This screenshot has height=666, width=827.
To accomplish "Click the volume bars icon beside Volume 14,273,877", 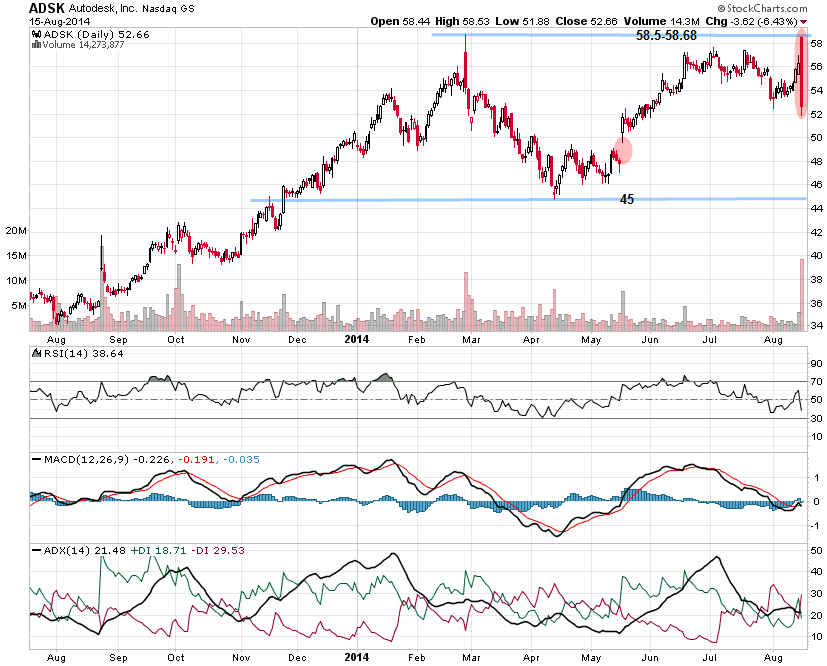I will point(36,45).
